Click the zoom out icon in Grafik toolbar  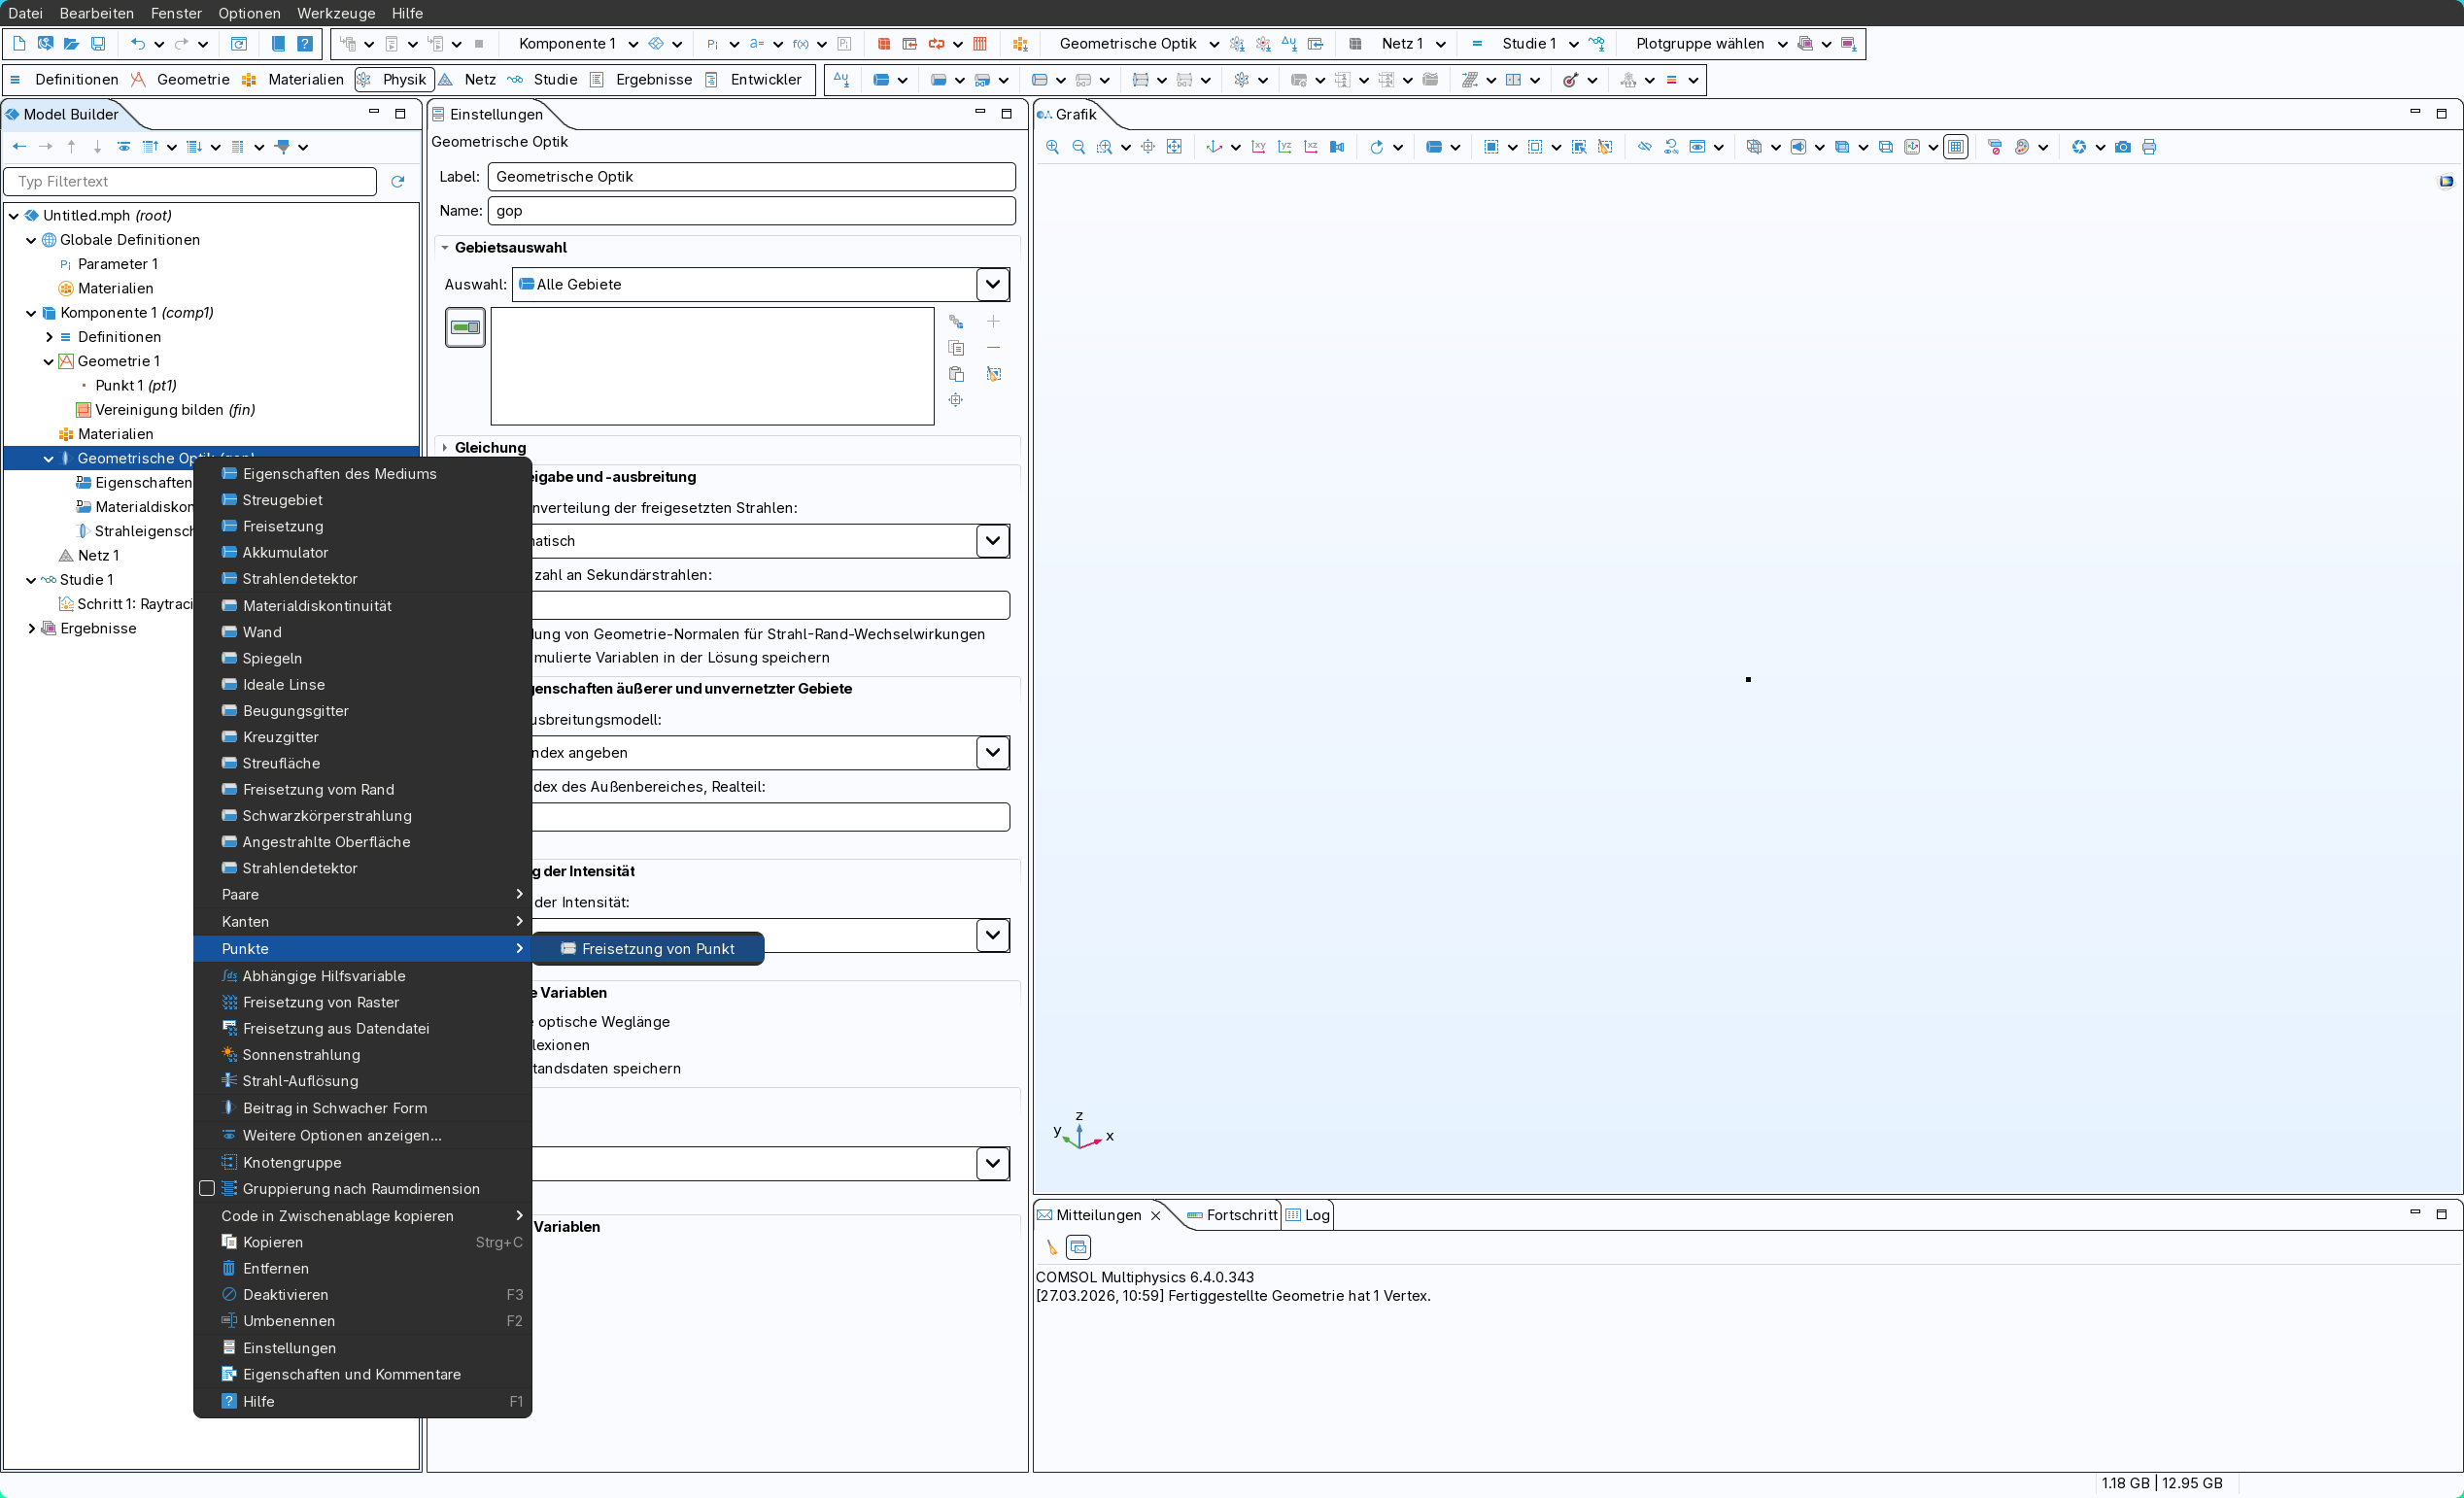click(1078, 147)
